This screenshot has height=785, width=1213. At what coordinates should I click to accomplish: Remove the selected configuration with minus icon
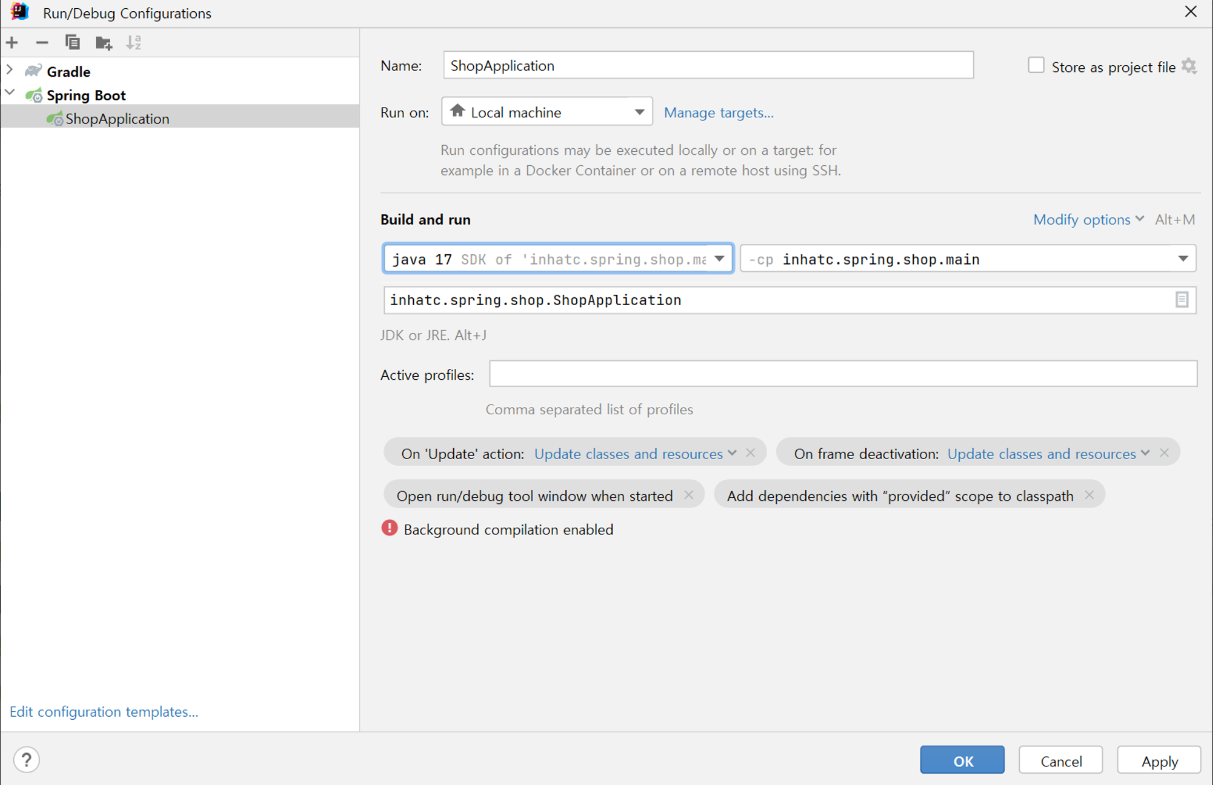point(42,43)
